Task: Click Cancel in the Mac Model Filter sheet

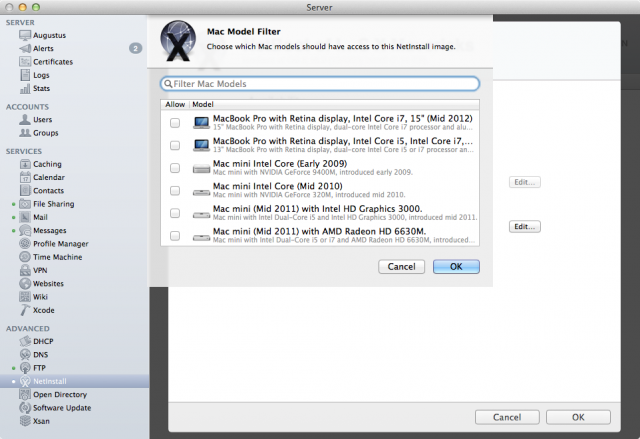Action: coord(401,267)
